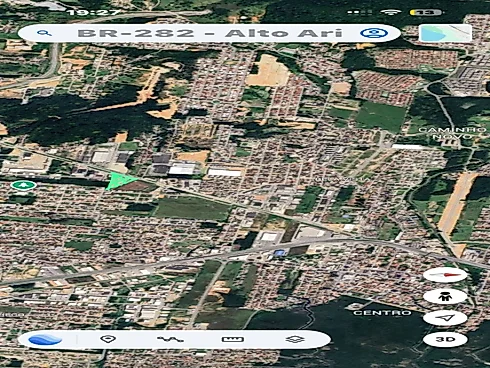Click the search field showing BR-282 - Alto Ari
490x368 pixels.
click(209, 33)
